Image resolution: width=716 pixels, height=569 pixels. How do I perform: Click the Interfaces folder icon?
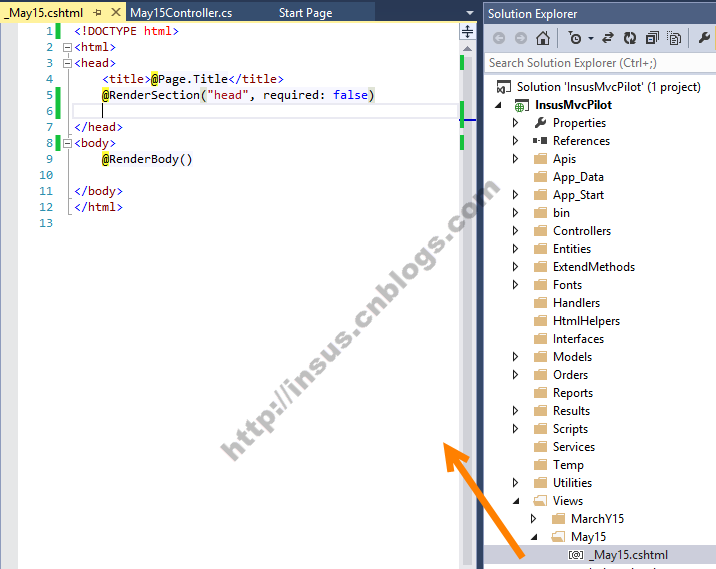pos(540,339)
